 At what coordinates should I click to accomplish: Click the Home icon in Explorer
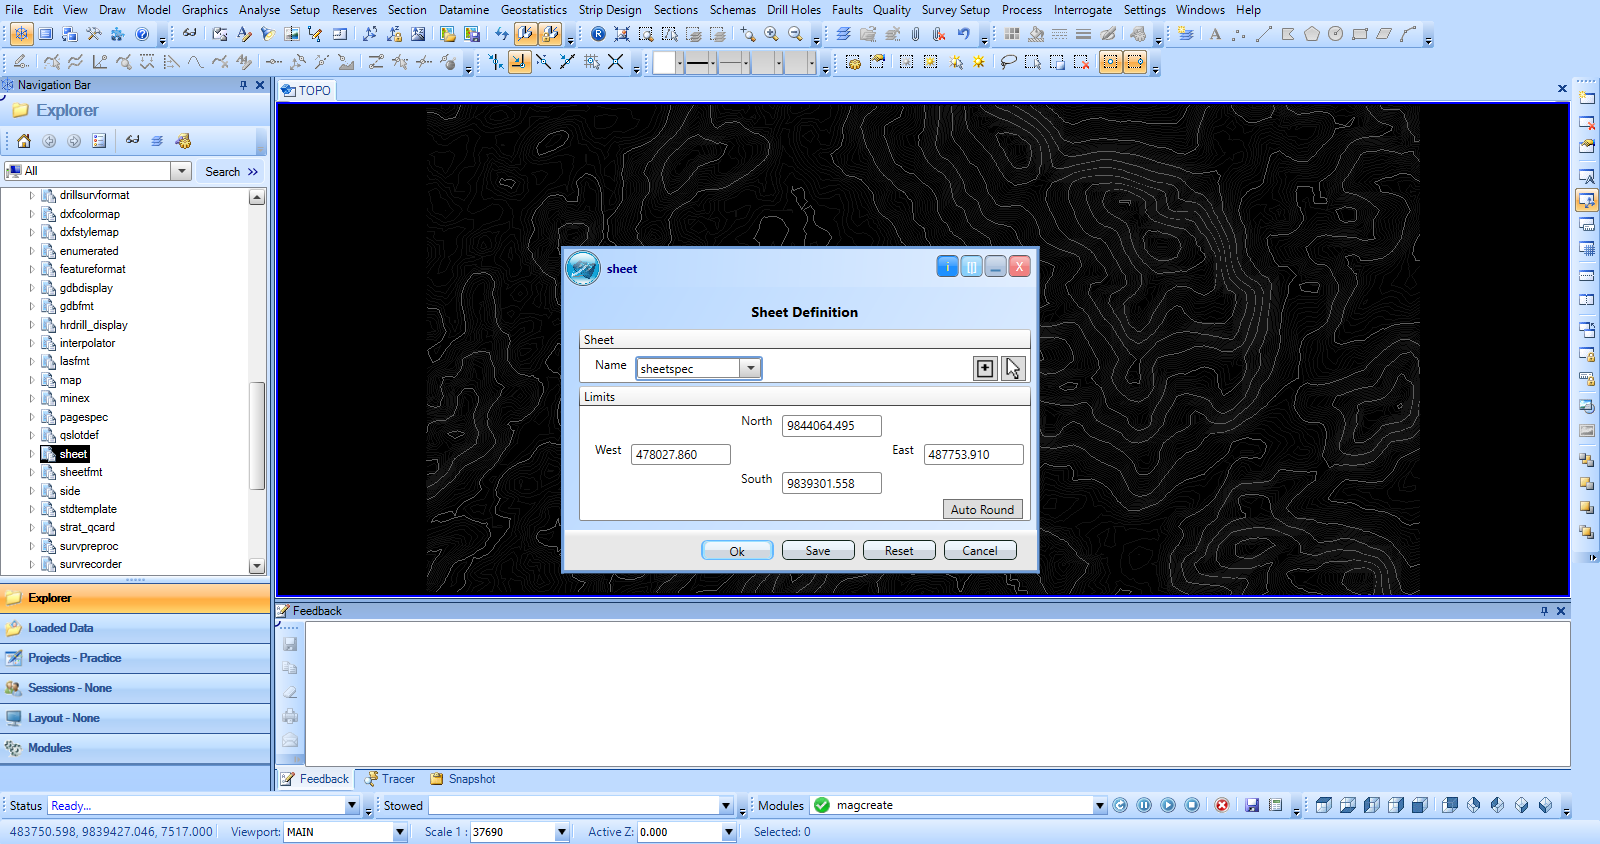(x=24, y=141)
